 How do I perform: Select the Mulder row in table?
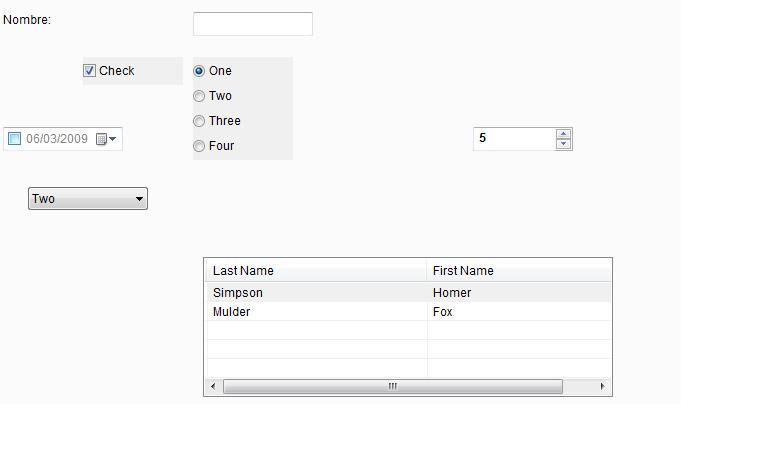tap(232, 312)
